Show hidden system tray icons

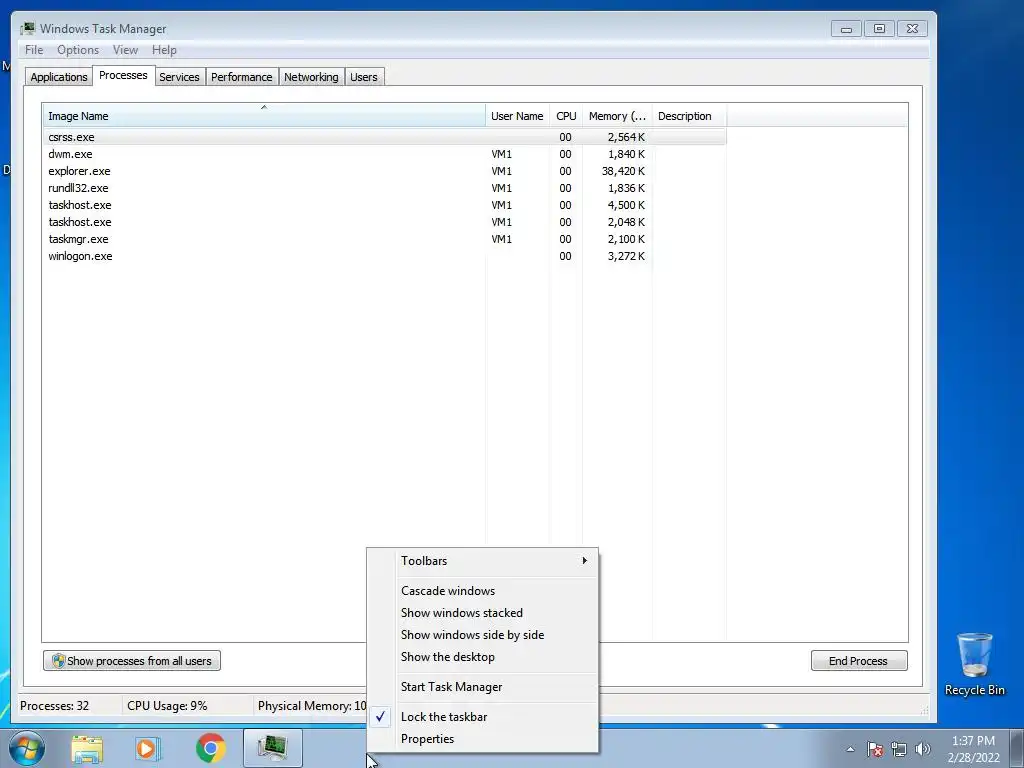pos(850,749)
